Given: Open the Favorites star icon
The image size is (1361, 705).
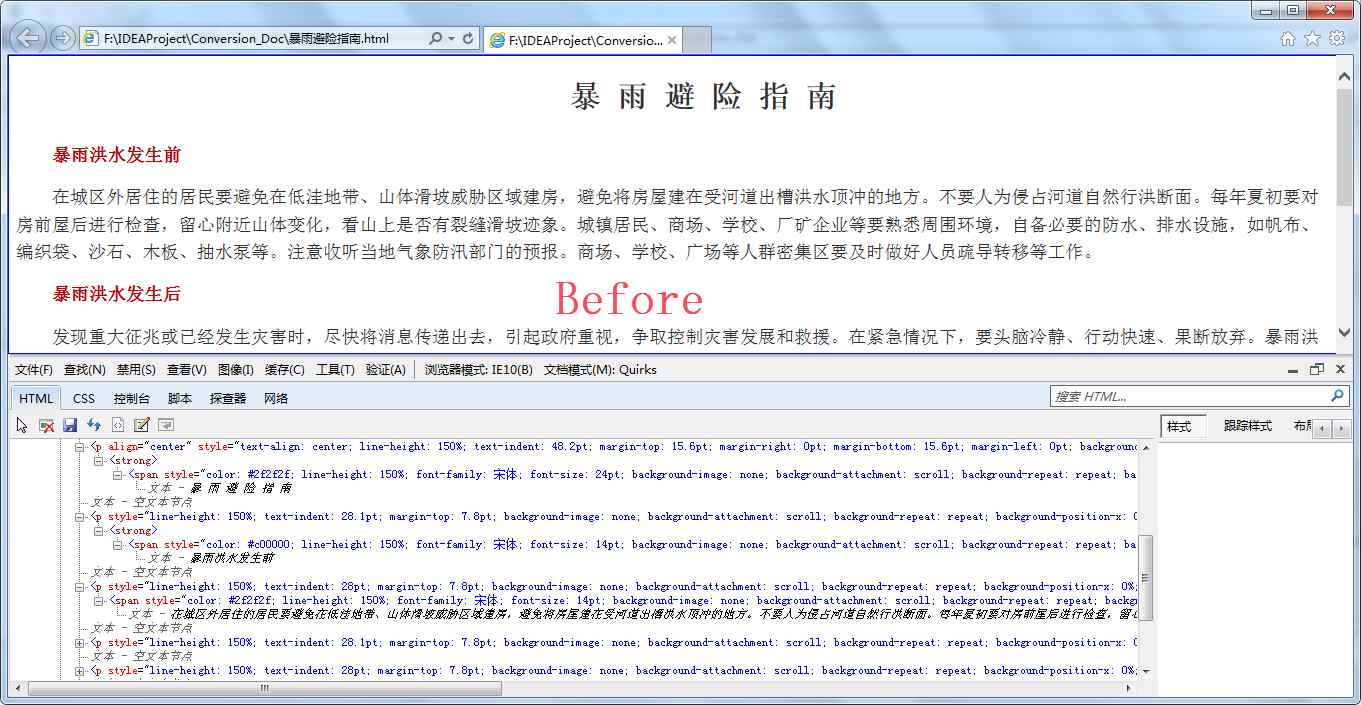Looking at the screenshot, I should tap(1313, 39).
